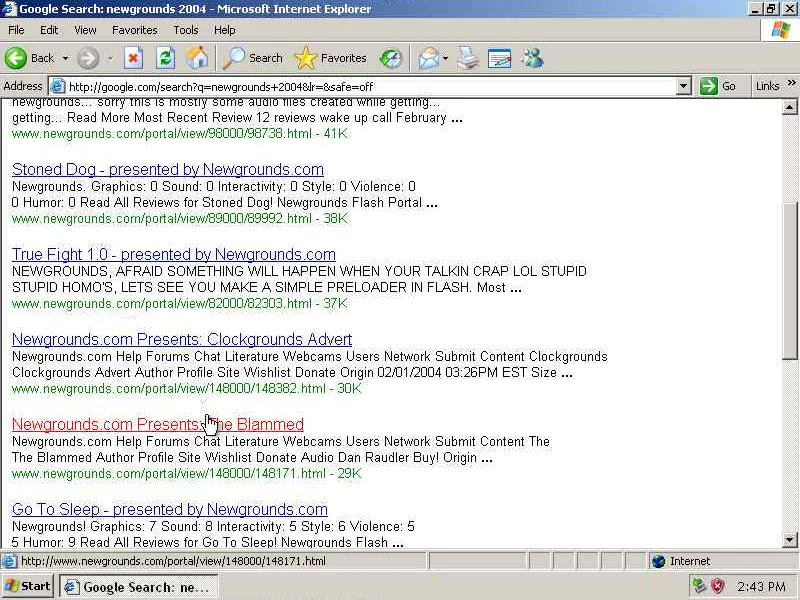Stop page loading with the red X icon
800x600 pixels.
[134, 58]
